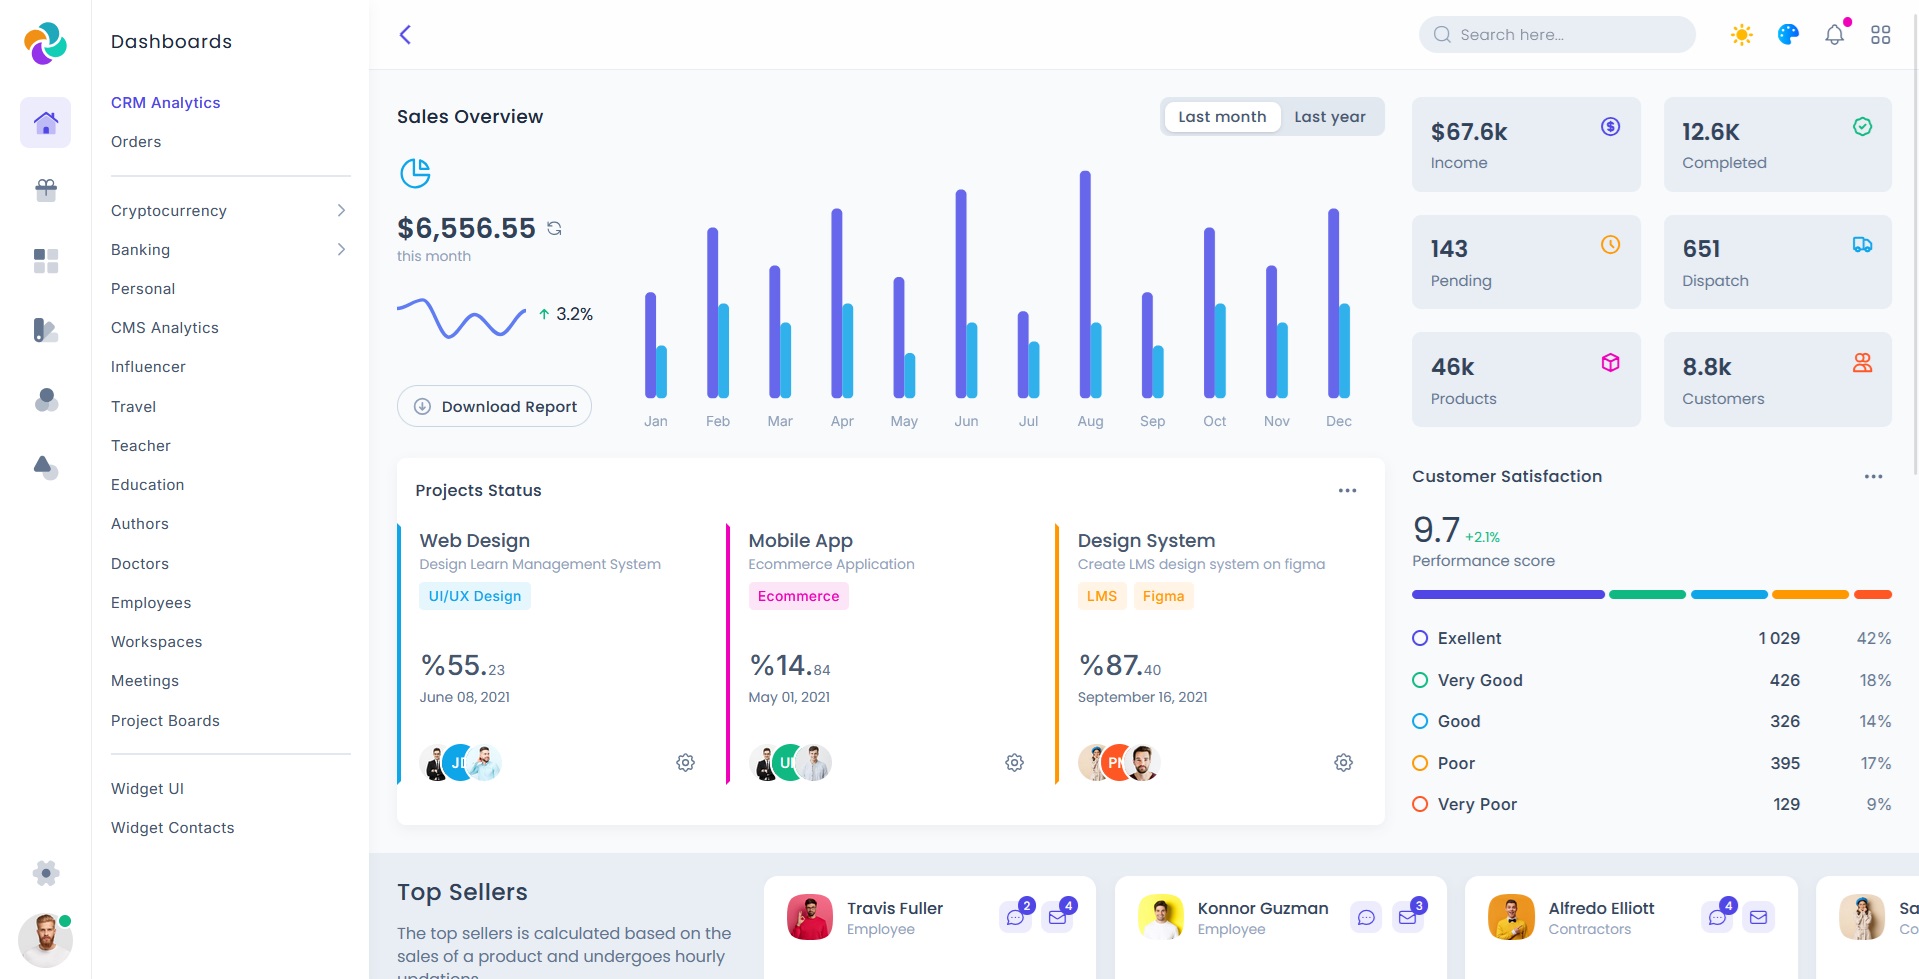This screenshot has width=1919, height=979.
Task: Go to the Orders dashboard
Action: [x=136, y=141]
